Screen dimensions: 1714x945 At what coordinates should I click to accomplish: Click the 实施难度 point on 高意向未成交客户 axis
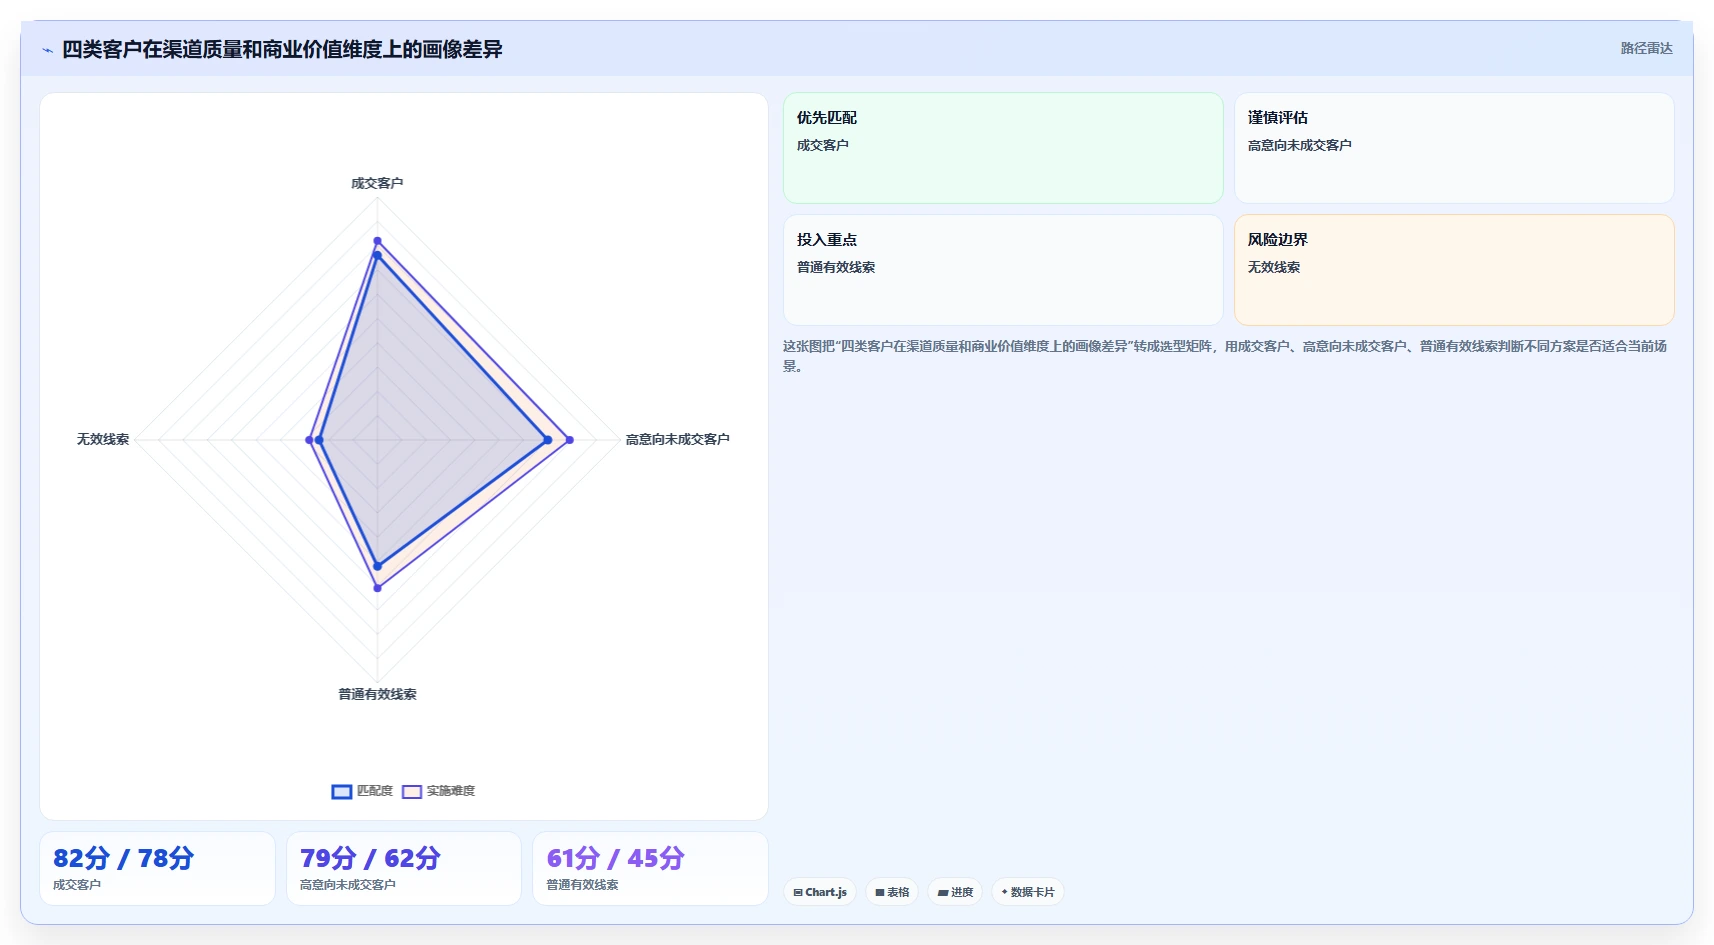click(569, 440)
